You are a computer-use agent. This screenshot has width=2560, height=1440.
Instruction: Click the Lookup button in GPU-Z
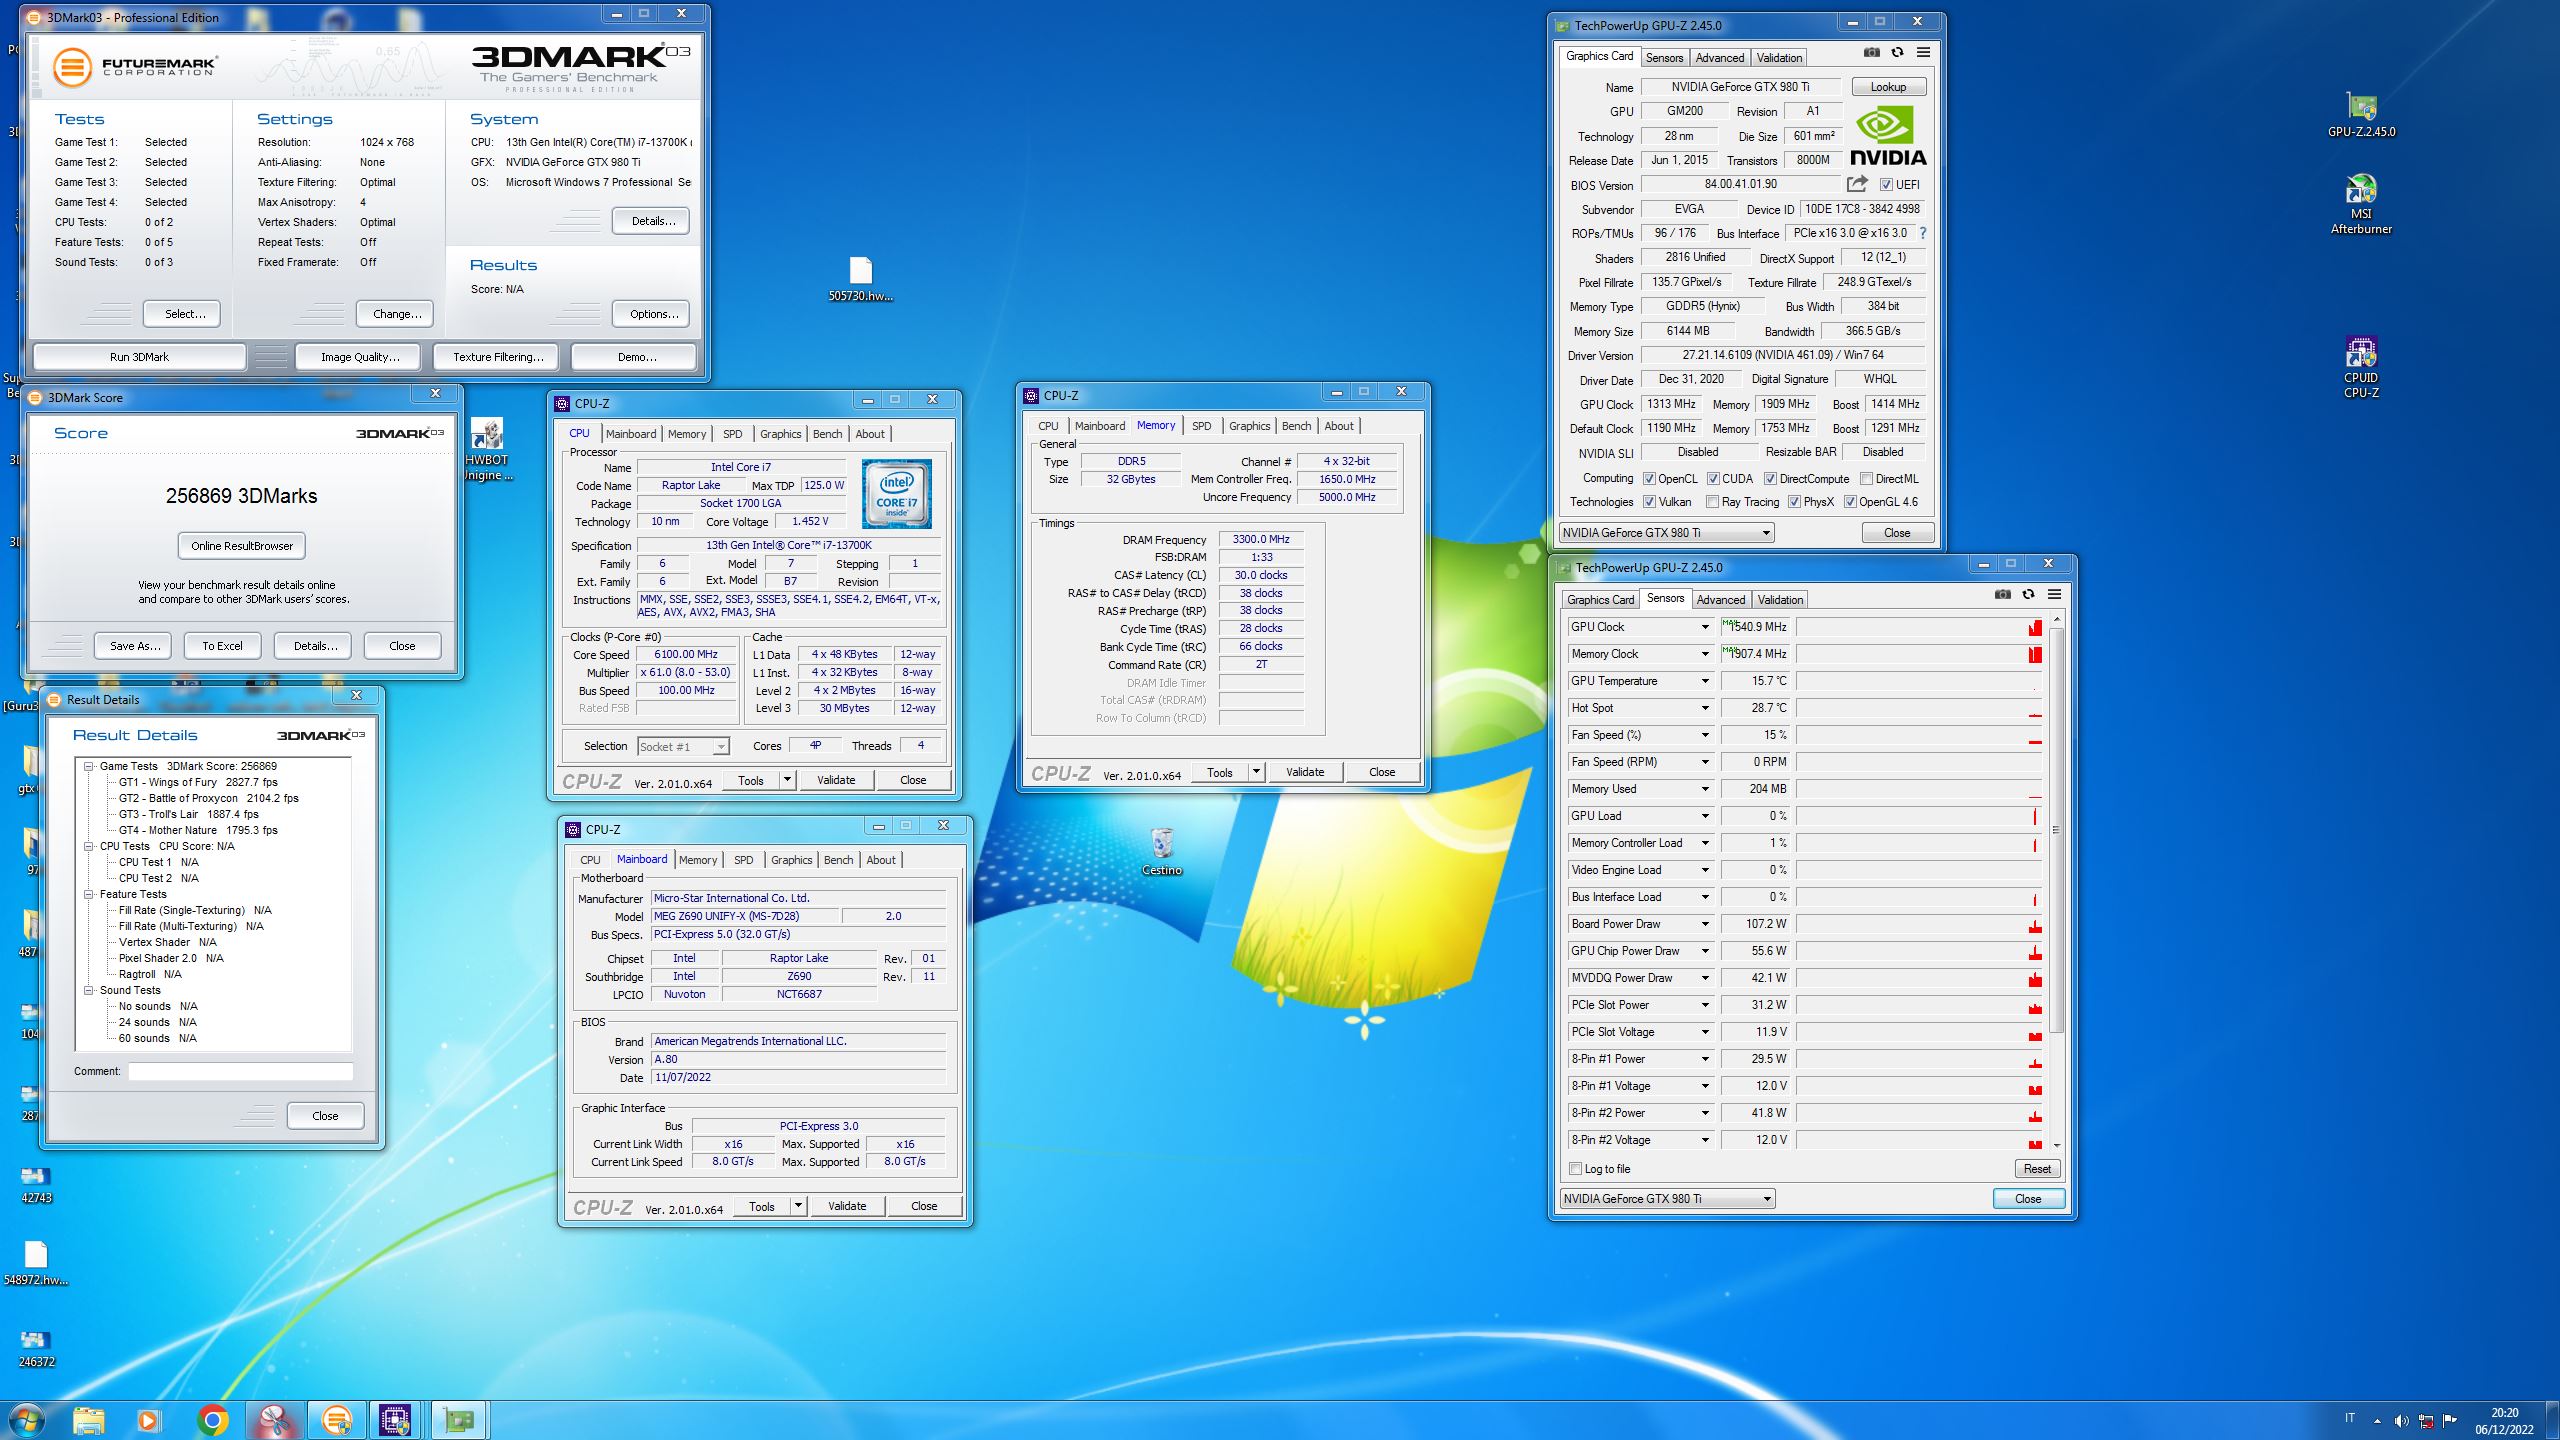(x=1888, y=87)
